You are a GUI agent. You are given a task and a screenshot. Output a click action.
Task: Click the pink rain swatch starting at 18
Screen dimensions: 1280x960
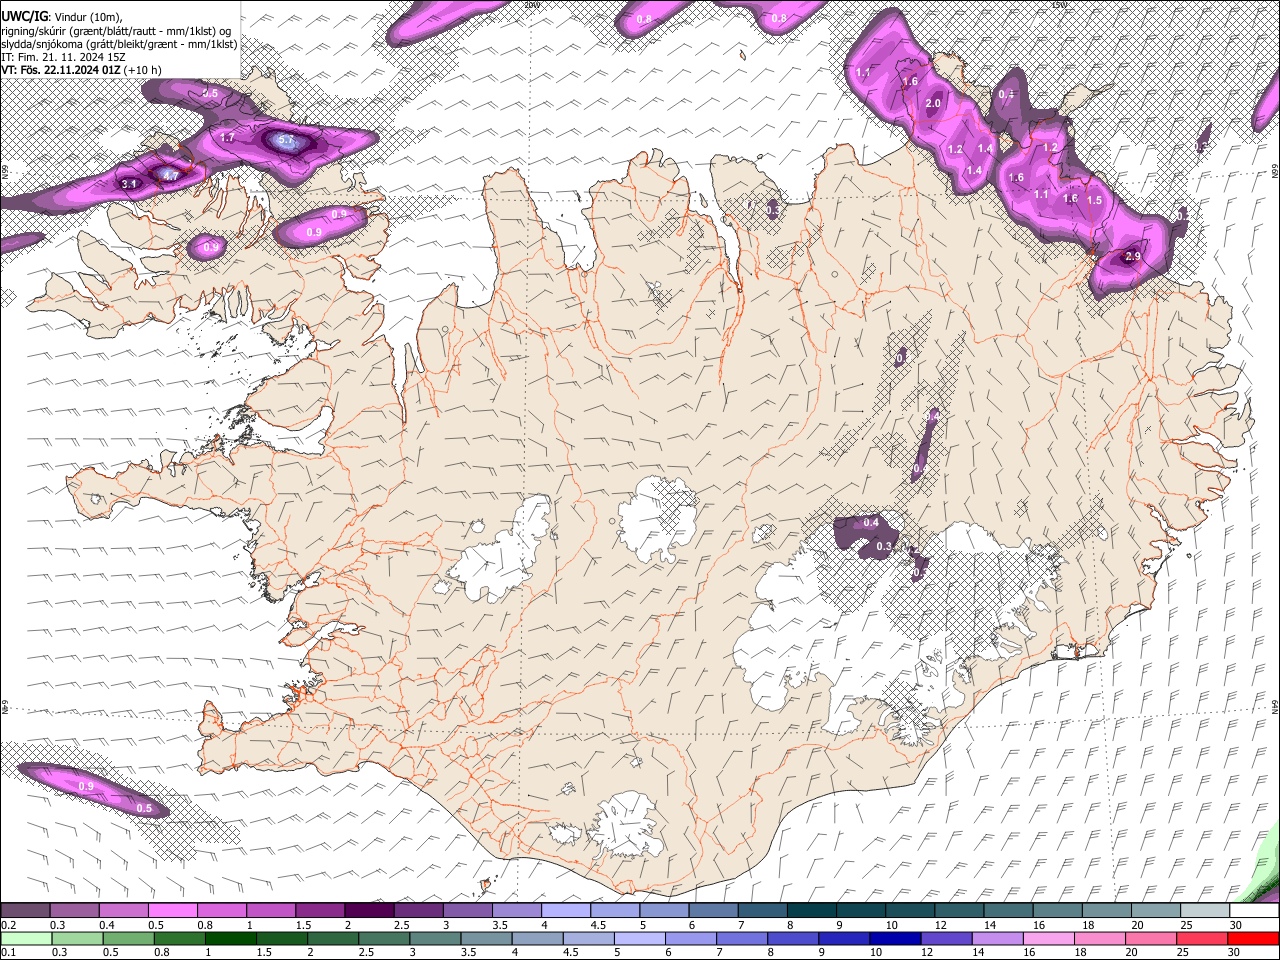click(1099, 938)
